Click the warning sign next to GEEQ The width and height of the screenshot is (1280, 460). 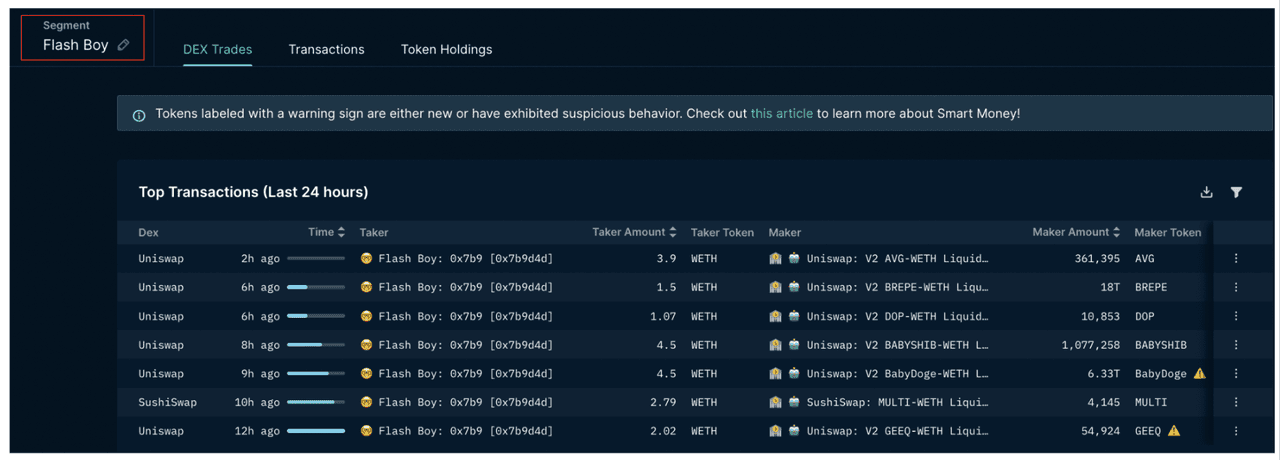(1174, 431)
